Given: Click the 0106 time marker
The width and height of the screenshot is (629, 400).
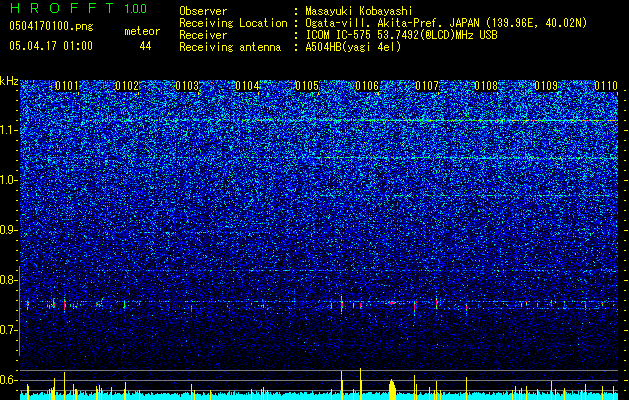Looking at the screenshot, I should (367, 86).
